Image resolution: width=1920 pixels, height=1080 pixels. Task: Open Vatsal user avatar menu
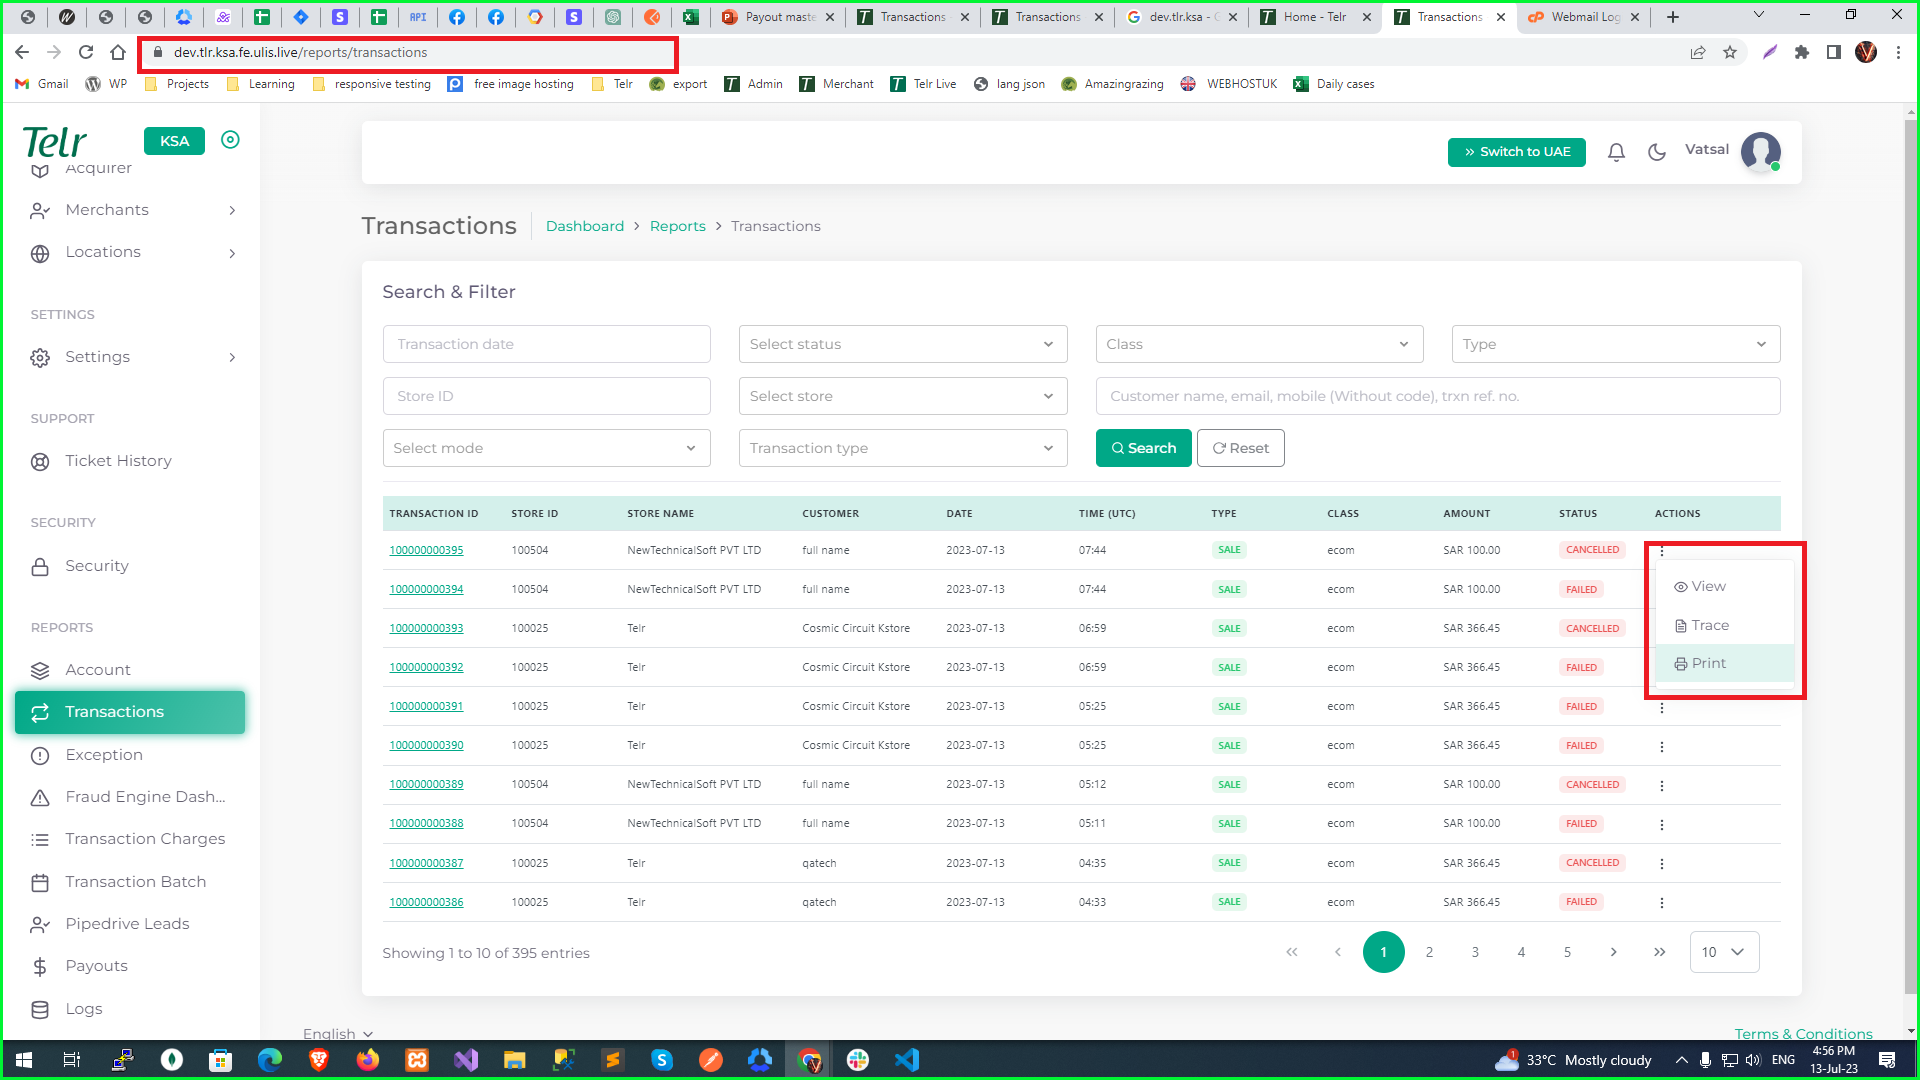(1760, 152)
